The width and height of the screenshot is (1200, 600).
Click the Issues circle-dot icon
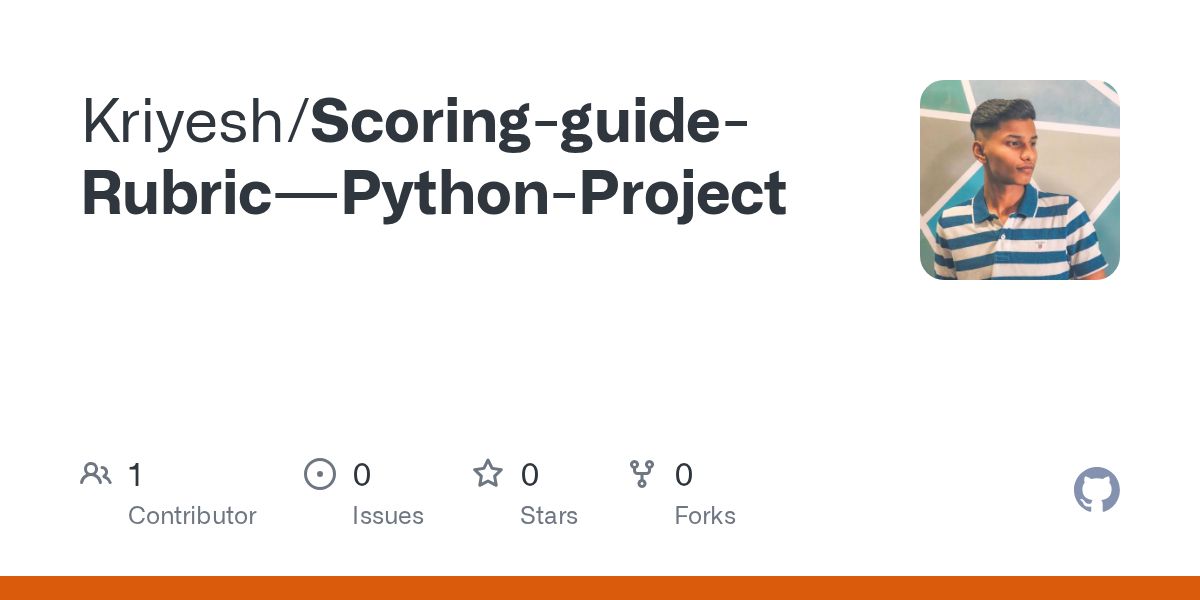[320, 474]
